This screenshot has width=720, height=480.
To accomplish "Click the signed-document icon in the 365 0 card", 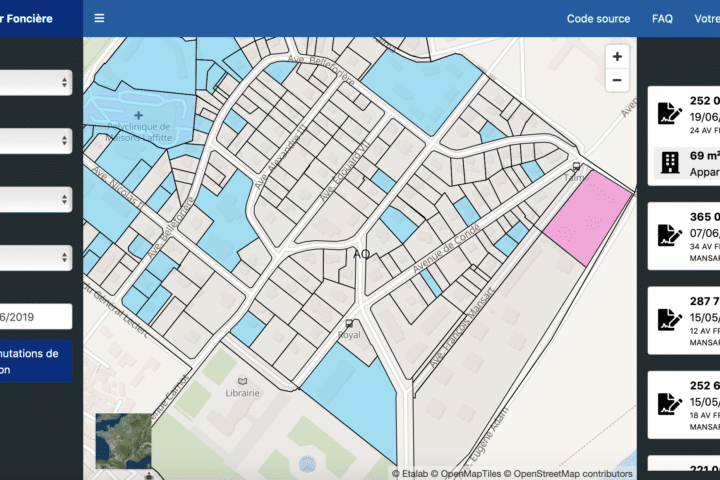I will [669, 235].
